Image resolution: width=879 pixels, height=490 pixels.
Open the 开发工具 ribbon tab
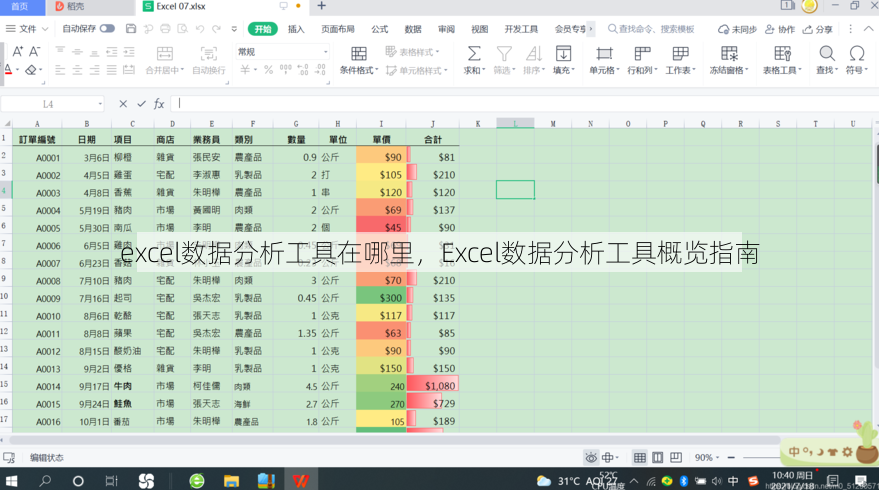click(521, 29)
